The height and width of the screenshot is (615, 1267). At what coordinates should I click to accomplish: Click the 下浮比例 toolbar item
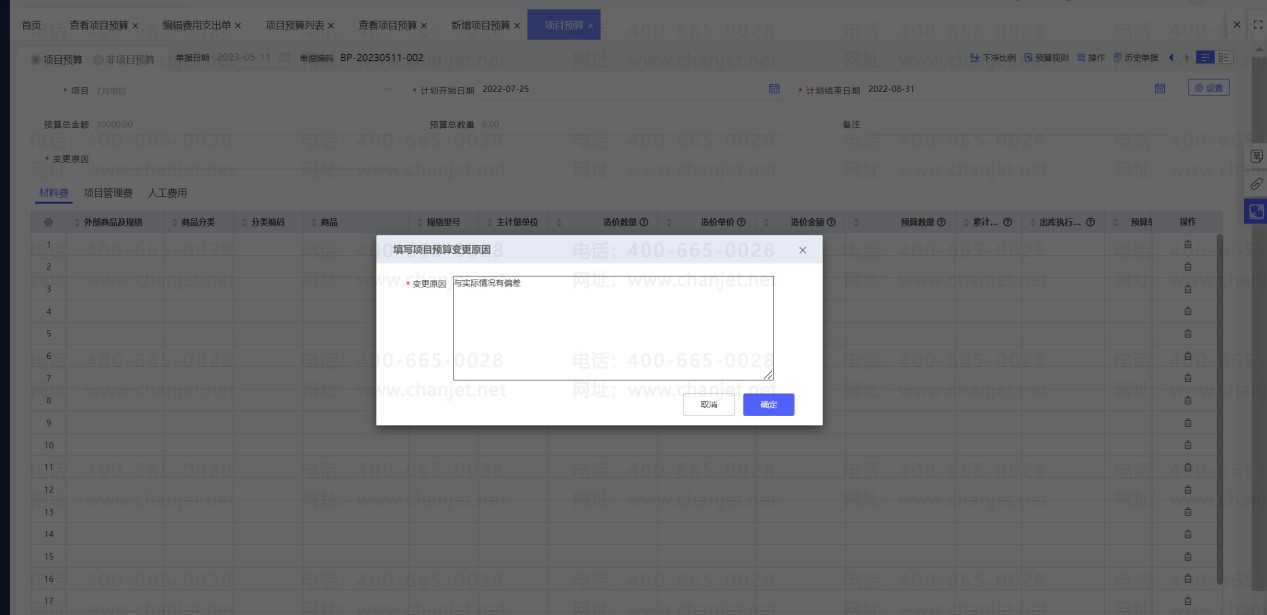[993, 58]
